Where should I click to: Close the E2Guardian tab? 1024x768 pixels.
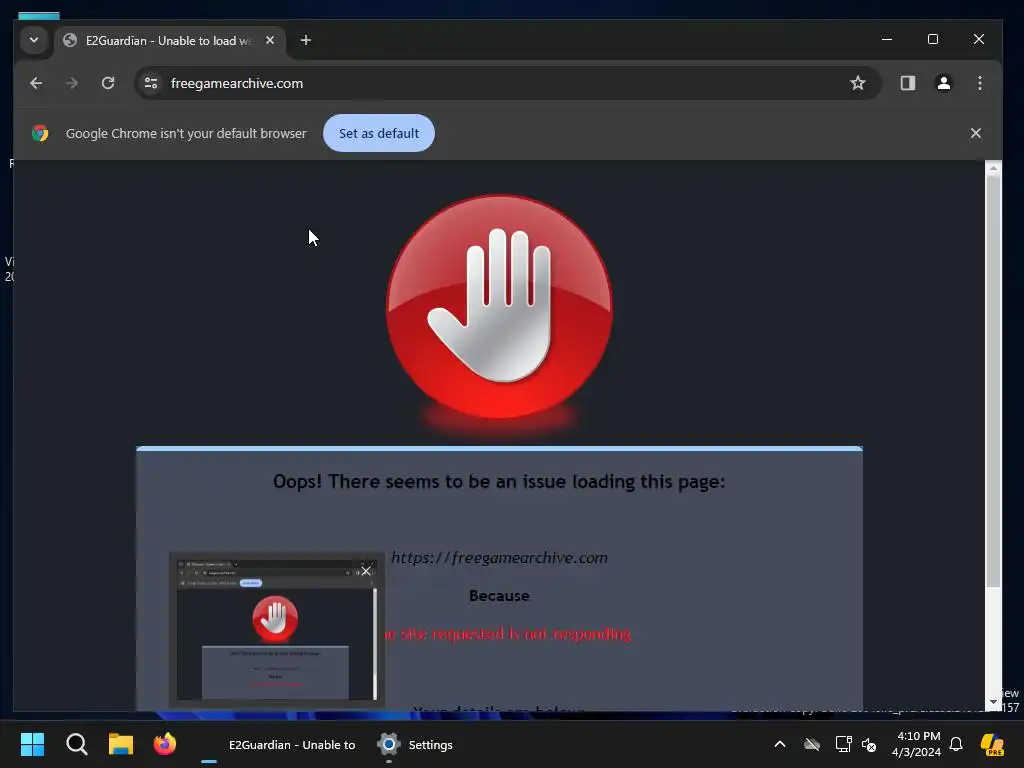pos(270,40)
